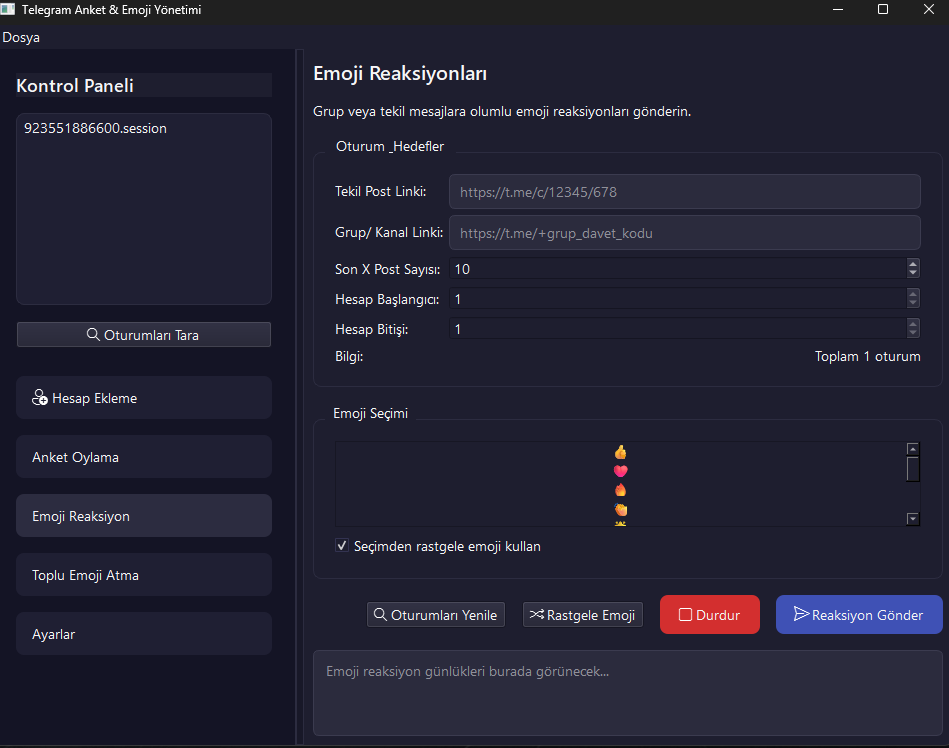The image size is (949, 748).
Task: Click Oturumları Yenile refresh button
Action: (x=435, y=615)
